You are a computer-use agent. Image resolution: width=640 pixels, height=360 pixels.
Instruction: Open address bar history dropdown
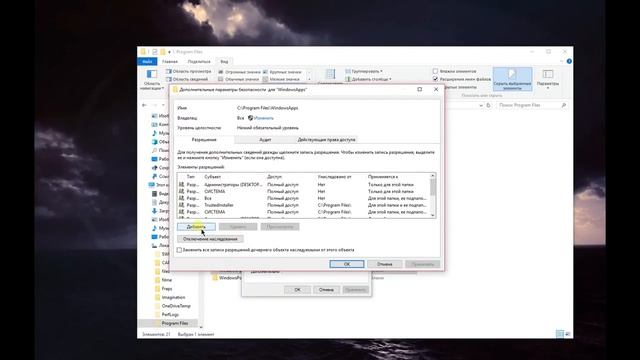481,105
